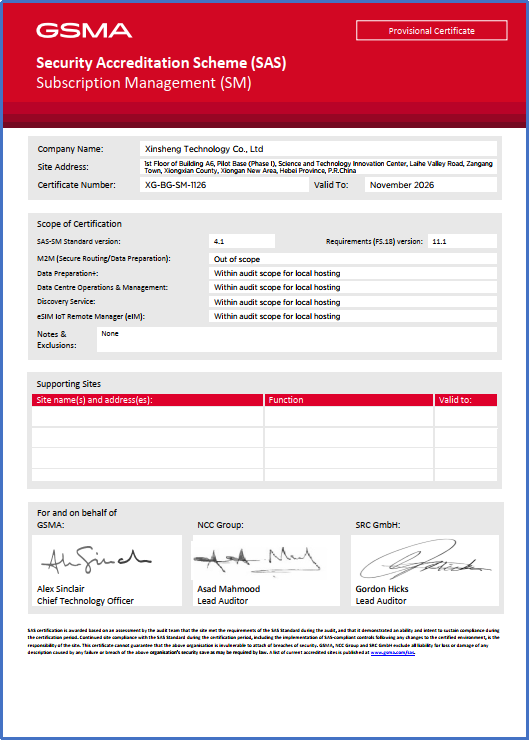Click the Valid To November 2026 field
The width and height of the screenshot is (529, 740).
tap(430, 185)
